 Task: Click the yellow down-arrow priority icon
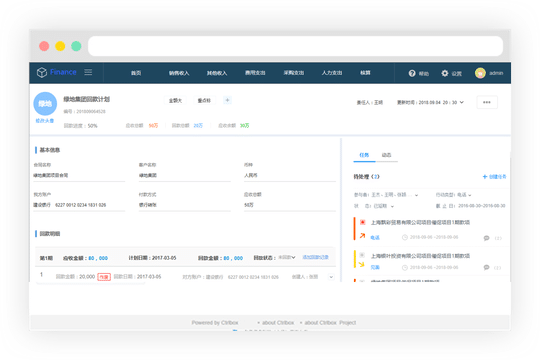point(361,265)
